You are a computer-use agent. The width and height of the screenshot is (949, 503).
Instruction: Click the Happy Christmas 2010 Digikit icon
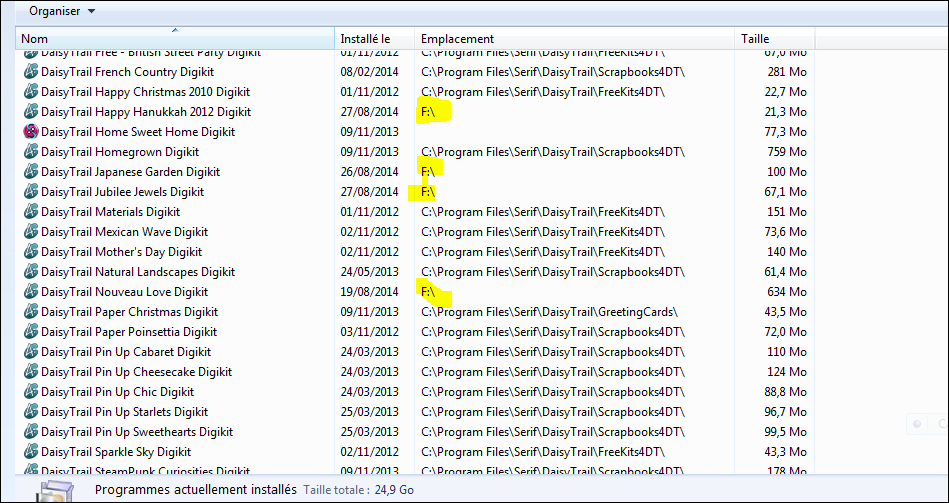coord(31,92)
